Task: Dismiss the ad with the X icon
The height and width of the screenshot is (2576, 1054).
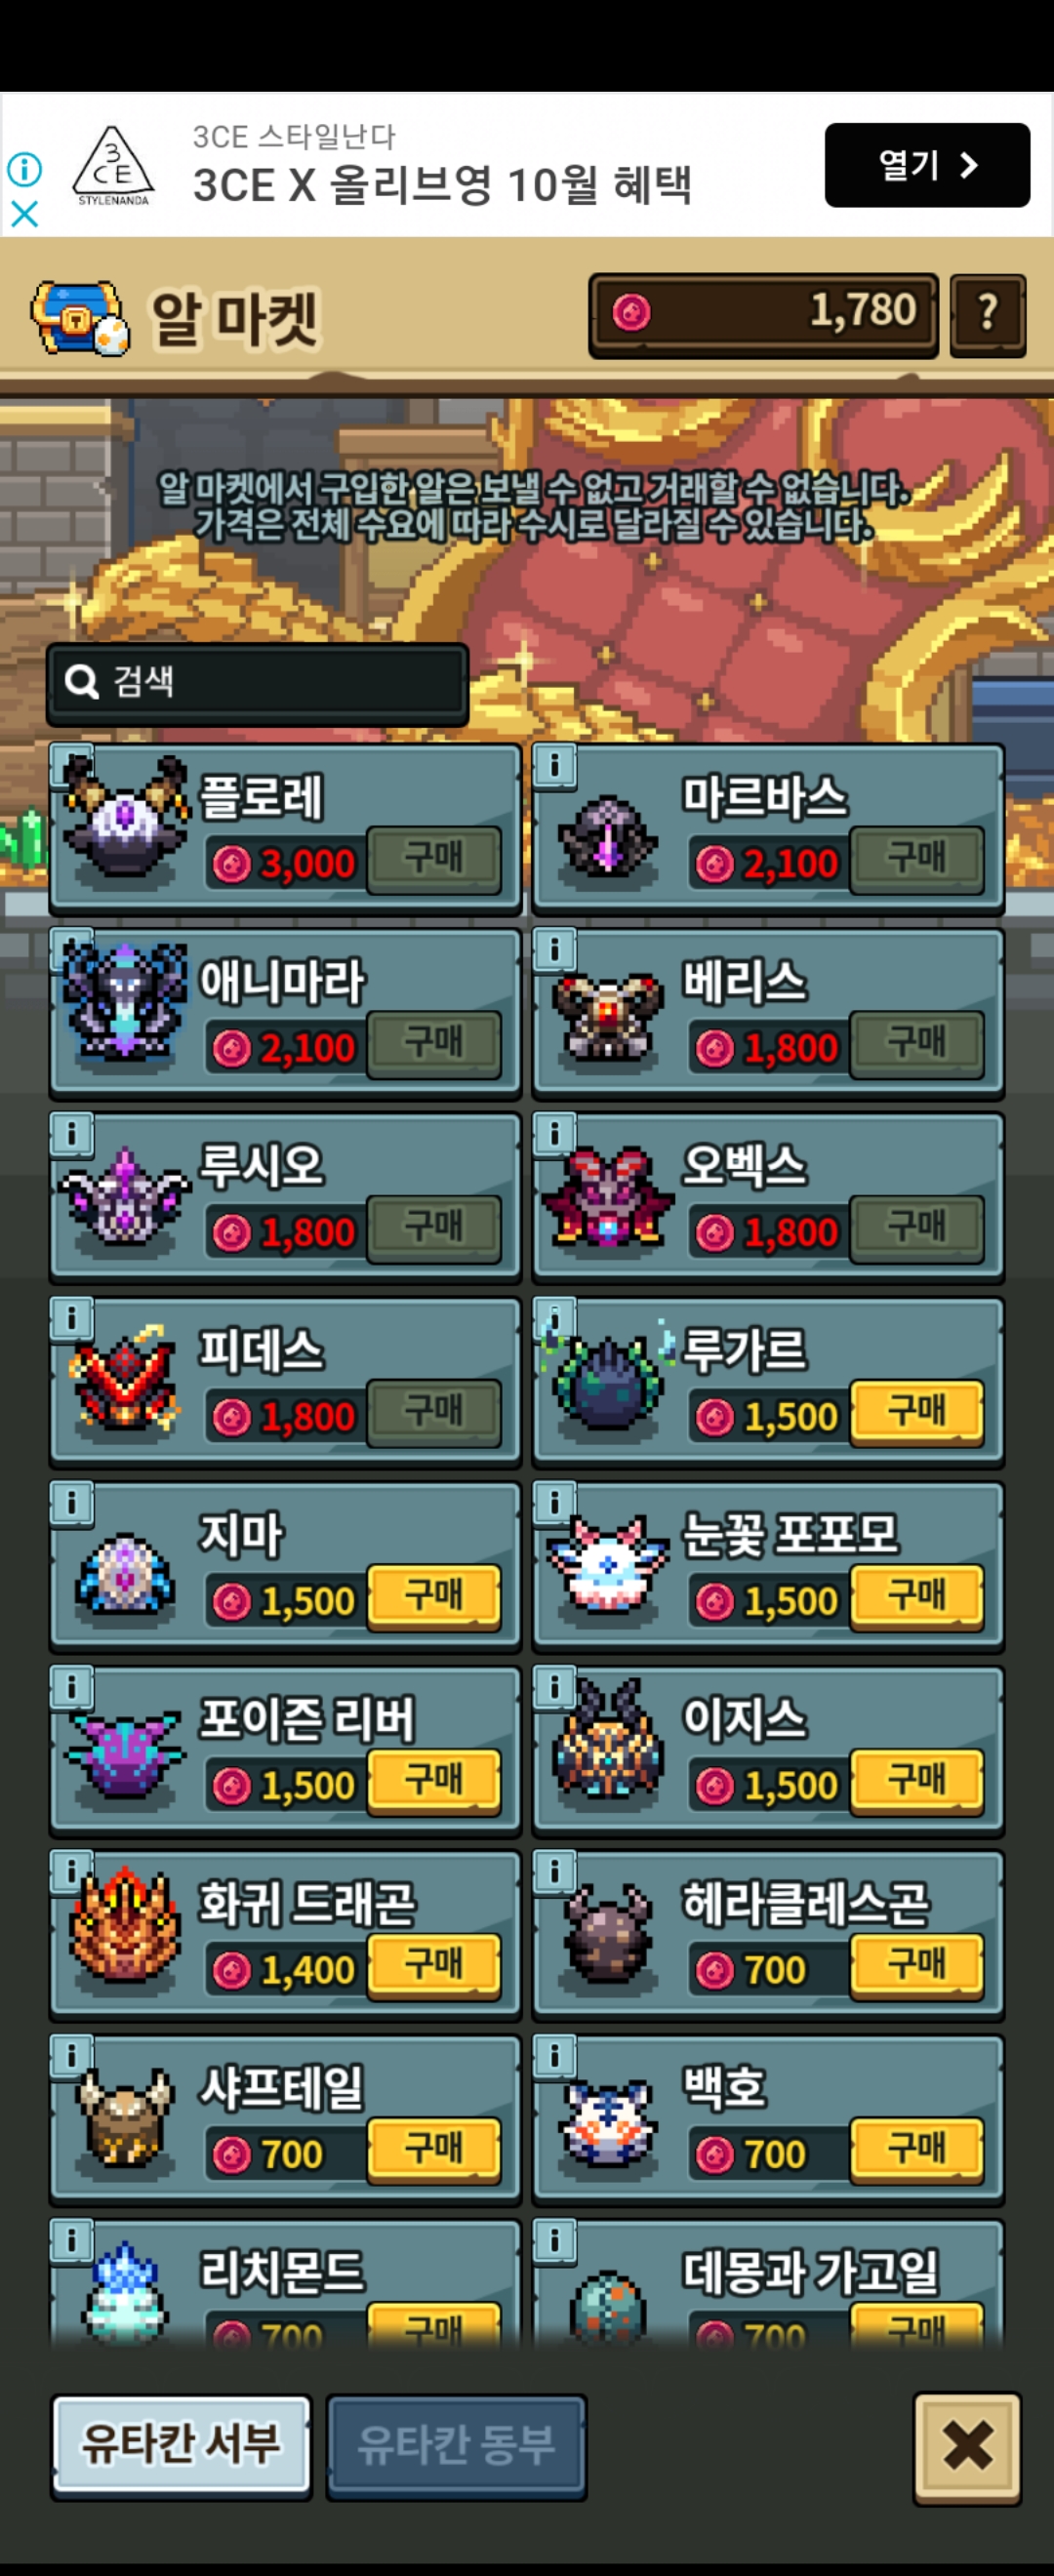Action: coord(24,213)
